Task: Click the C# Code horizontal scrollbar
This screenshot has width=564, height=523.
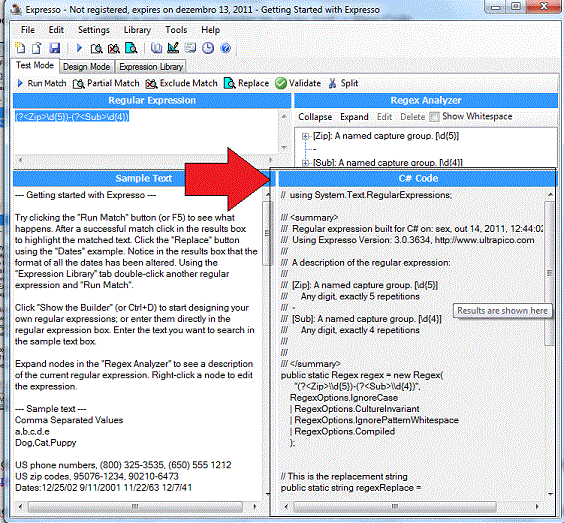Action: (x=411, y=506)
